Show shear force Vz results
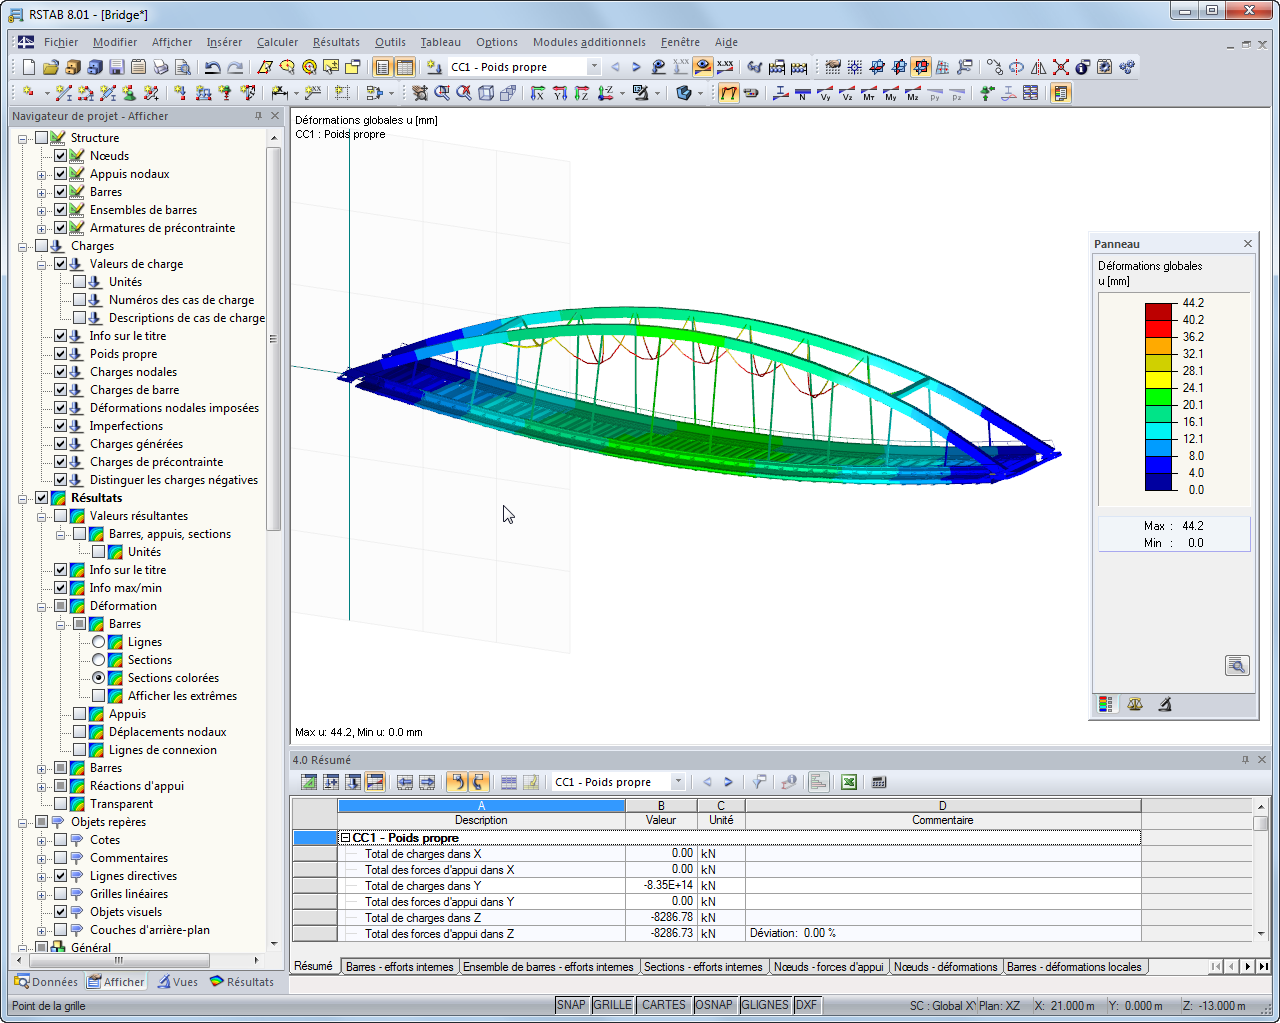Screen dimensions: 1280x1023 click(x=847, y=93)
